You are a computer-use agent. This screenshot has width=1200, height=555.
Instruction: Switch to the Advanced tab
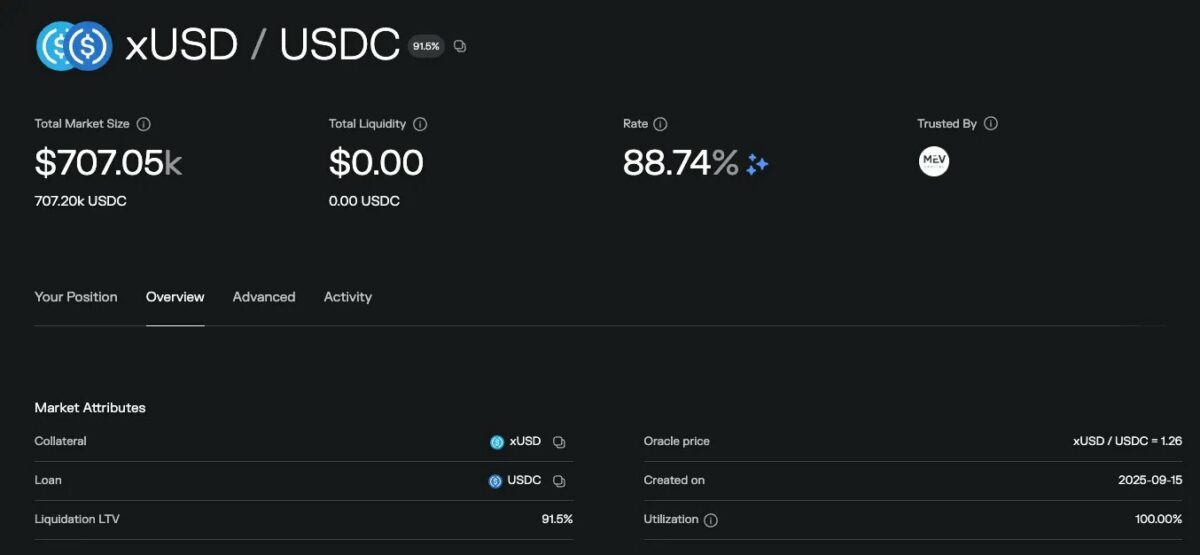264,297
